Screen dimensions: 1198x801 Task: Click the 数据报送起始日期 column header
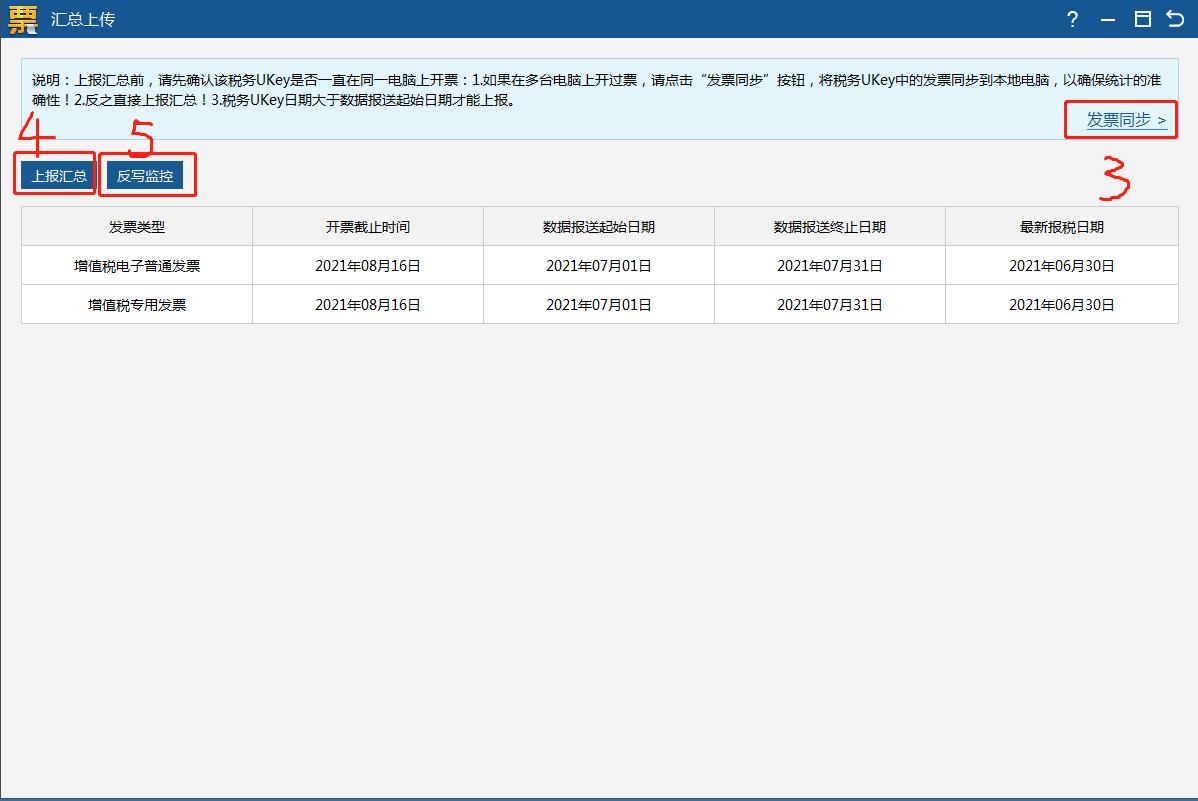click(x=598, y=225)
